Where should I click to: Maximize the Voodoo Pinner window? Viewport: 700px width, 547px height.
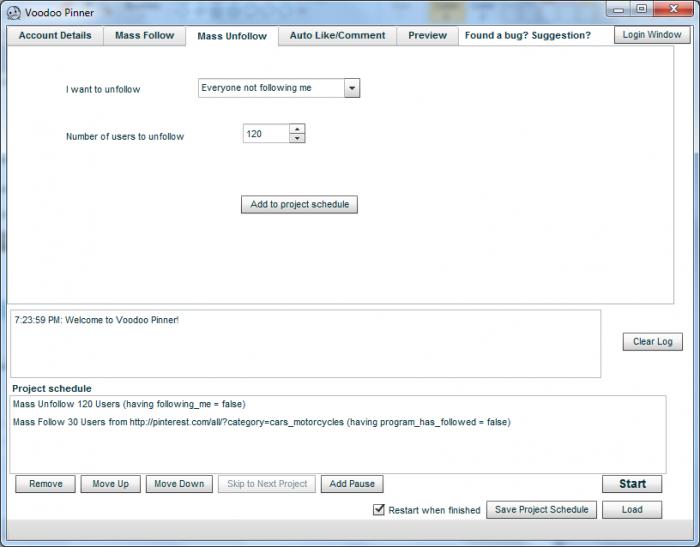[x=642, y=9]
